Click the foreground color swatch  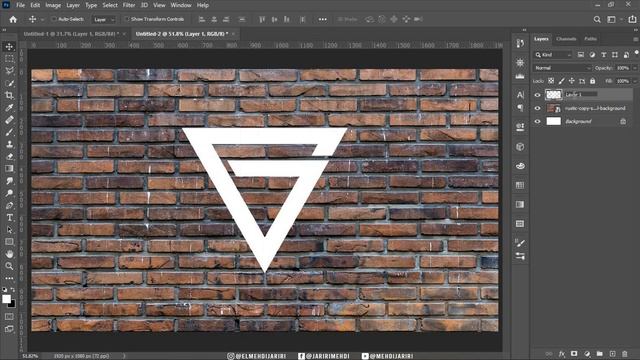point(6,299)
